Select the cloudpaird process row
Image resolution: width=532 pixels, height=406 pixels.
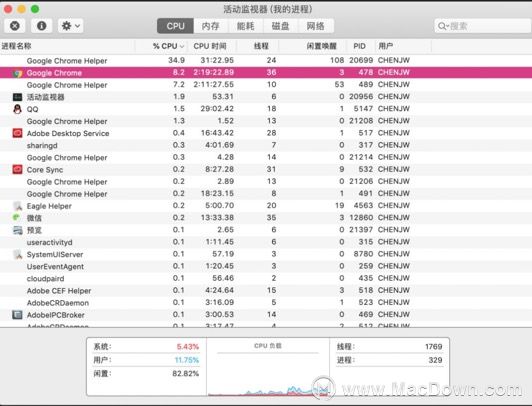pos(266,278)
